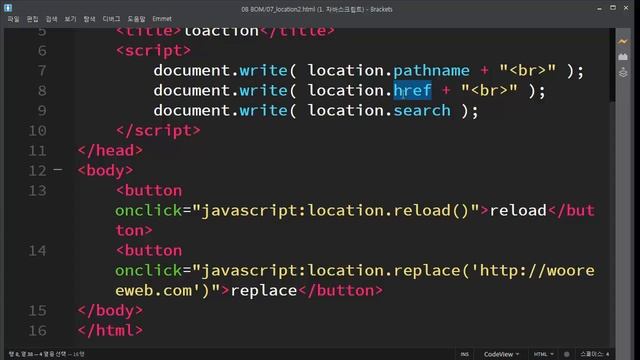Click the "<br>" string on line 7
This screenshot has height=360, width=640.
(527, 71)
